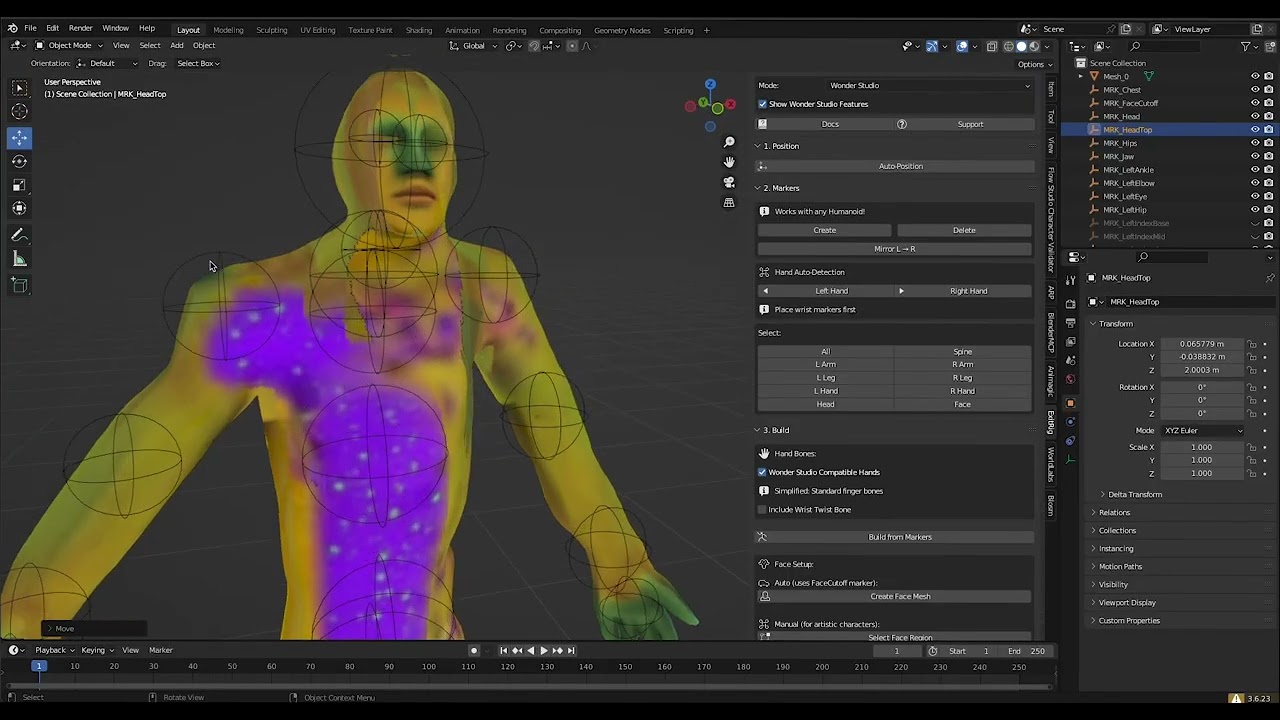Viewport: 1280px width, 720px height.
Task: Activate the Scale tool
Action: (x=19, y=185)
